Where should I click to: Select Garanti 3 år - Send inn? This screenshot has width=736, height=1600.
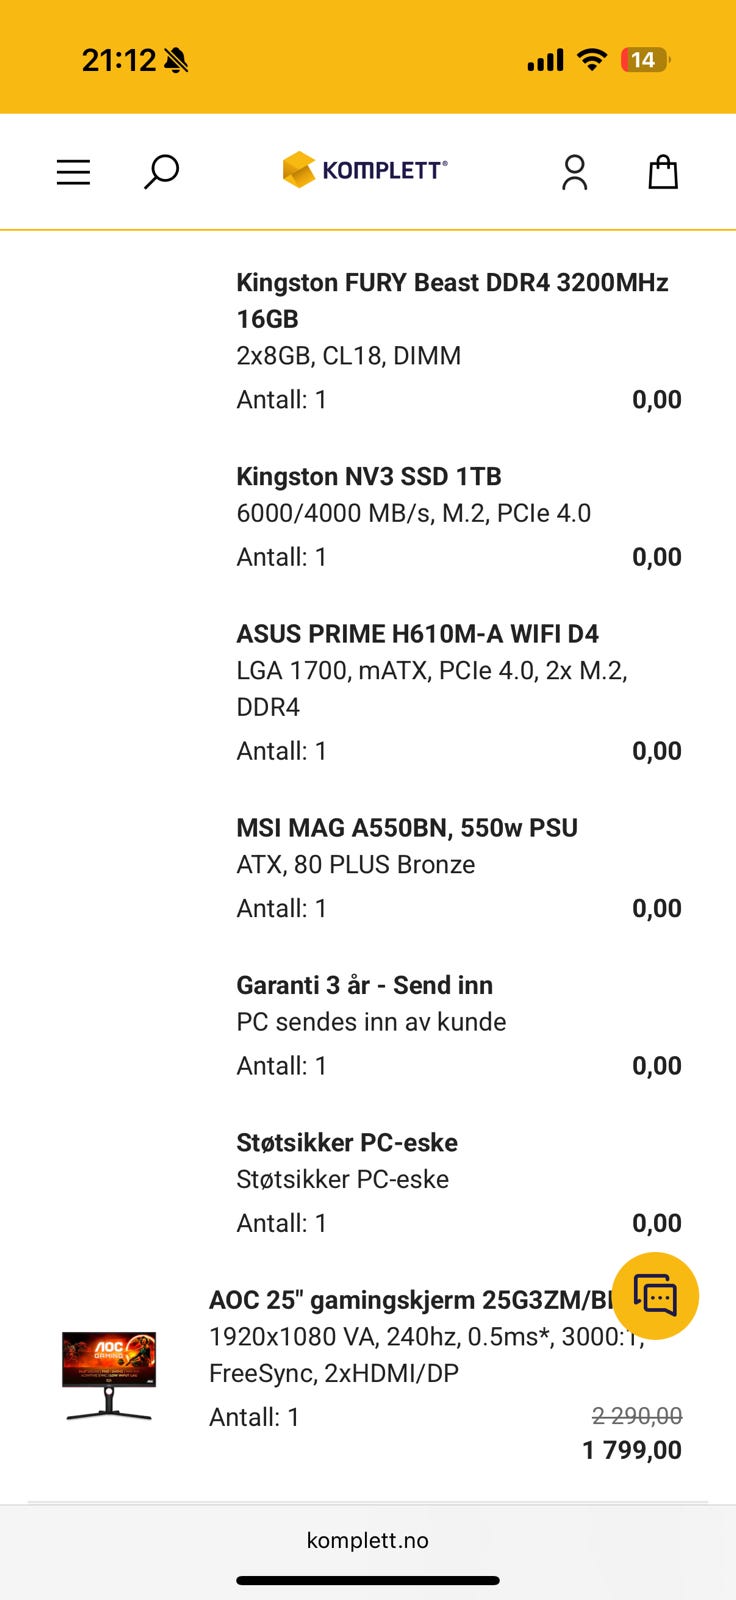click(x=364, y=985)
